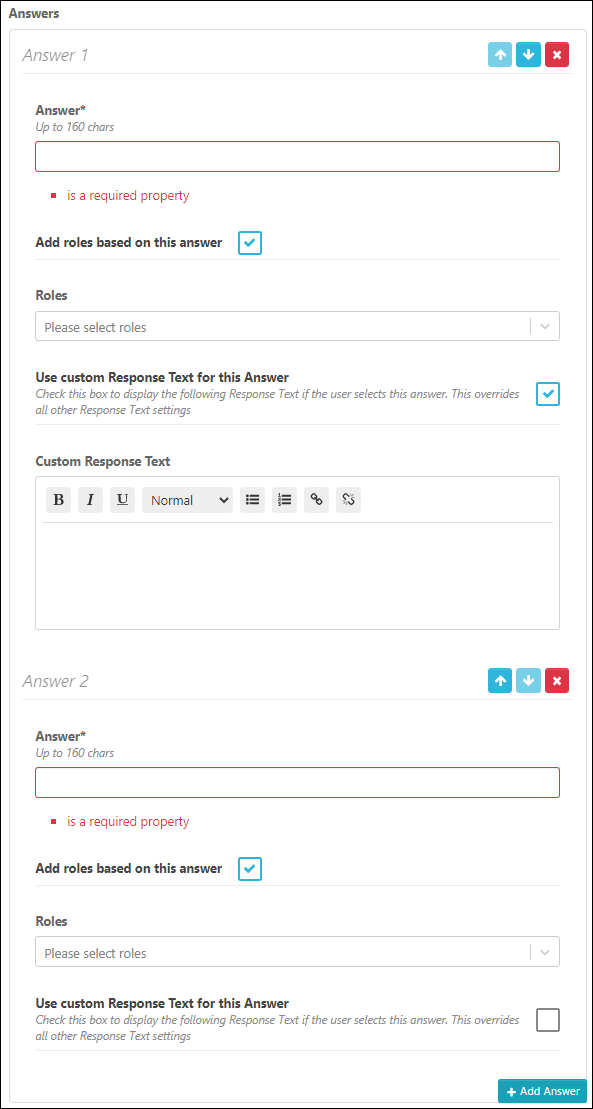The width and height of the screenshot is (593, 1109).
Task: Delete Answer 2 with red X button
Action: tap(557, 681)
